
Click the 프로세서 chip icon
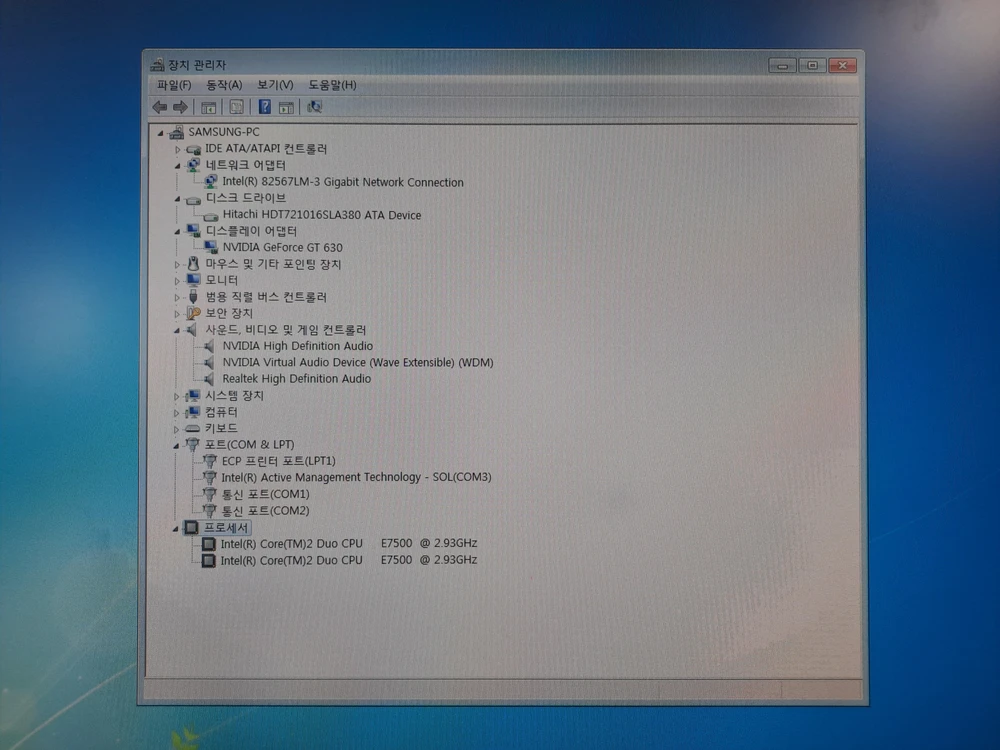[191, 527]
